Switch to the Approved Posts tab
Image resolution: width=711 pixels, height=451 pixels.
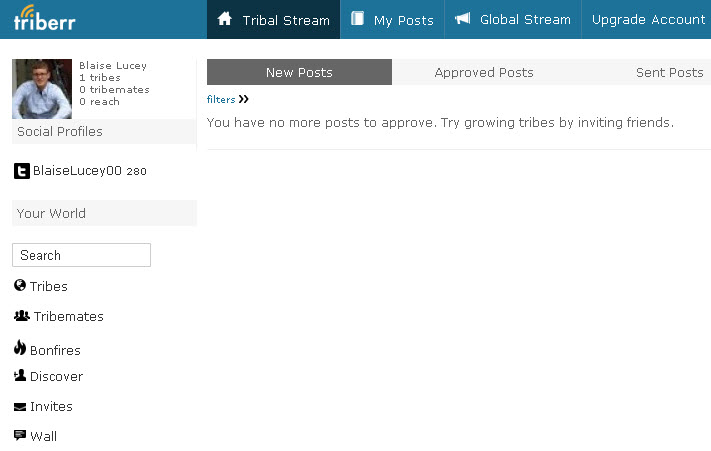click(x=484, y=72)
